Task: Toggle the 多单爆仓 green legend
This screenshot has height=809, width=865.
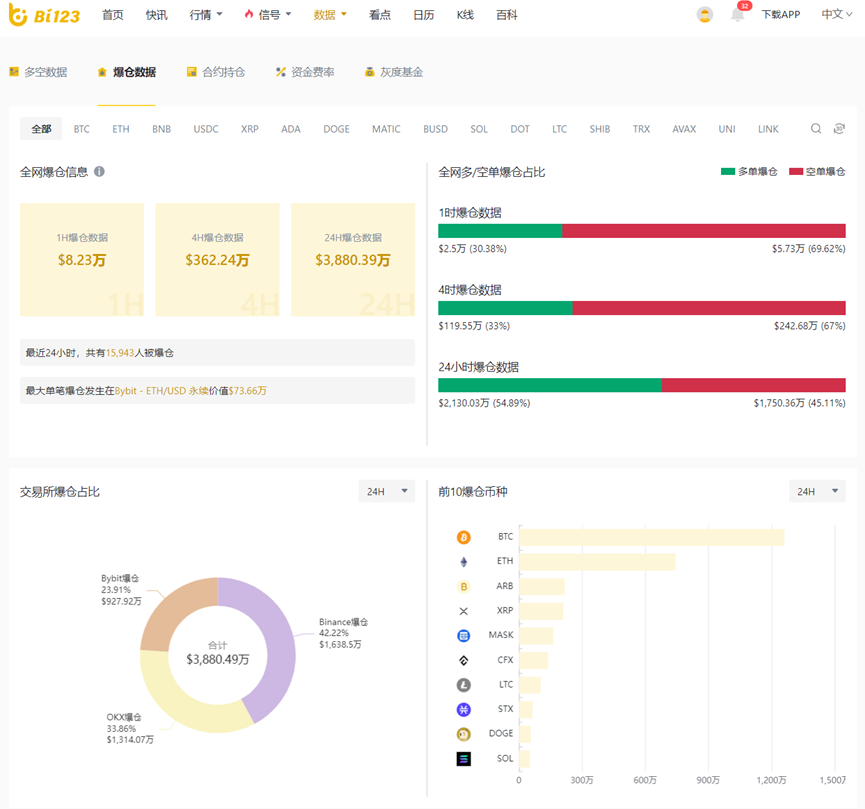Action: click(749, 172)
